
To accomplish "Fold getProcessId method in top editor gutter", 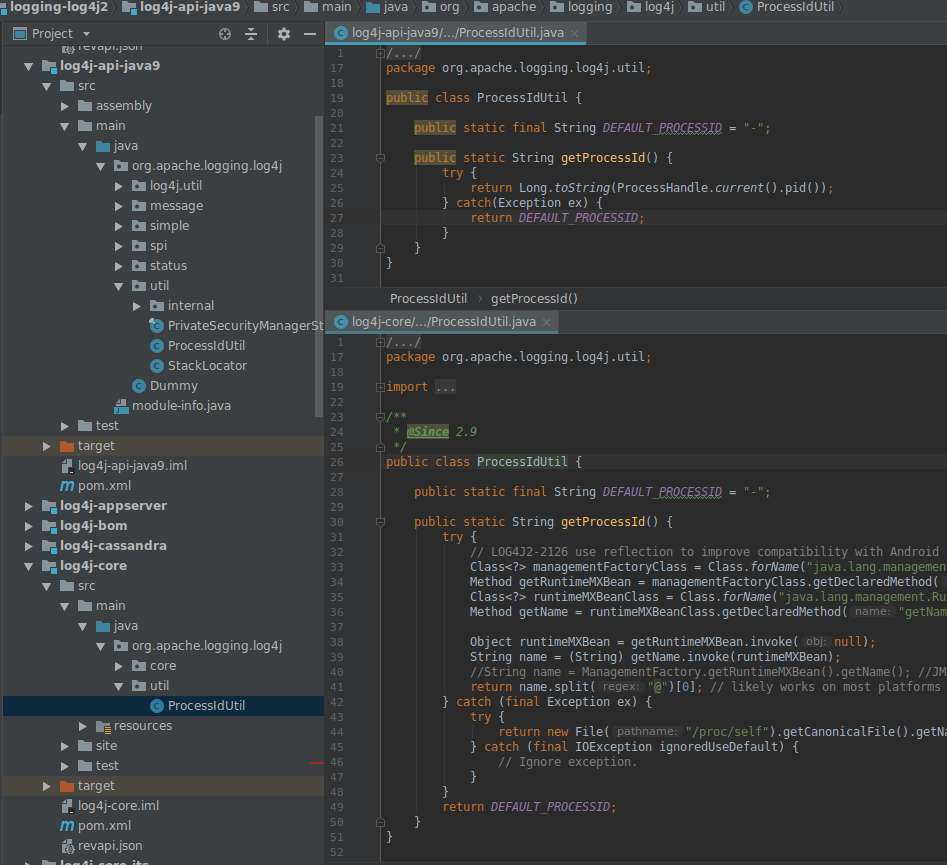I will 380,158.
